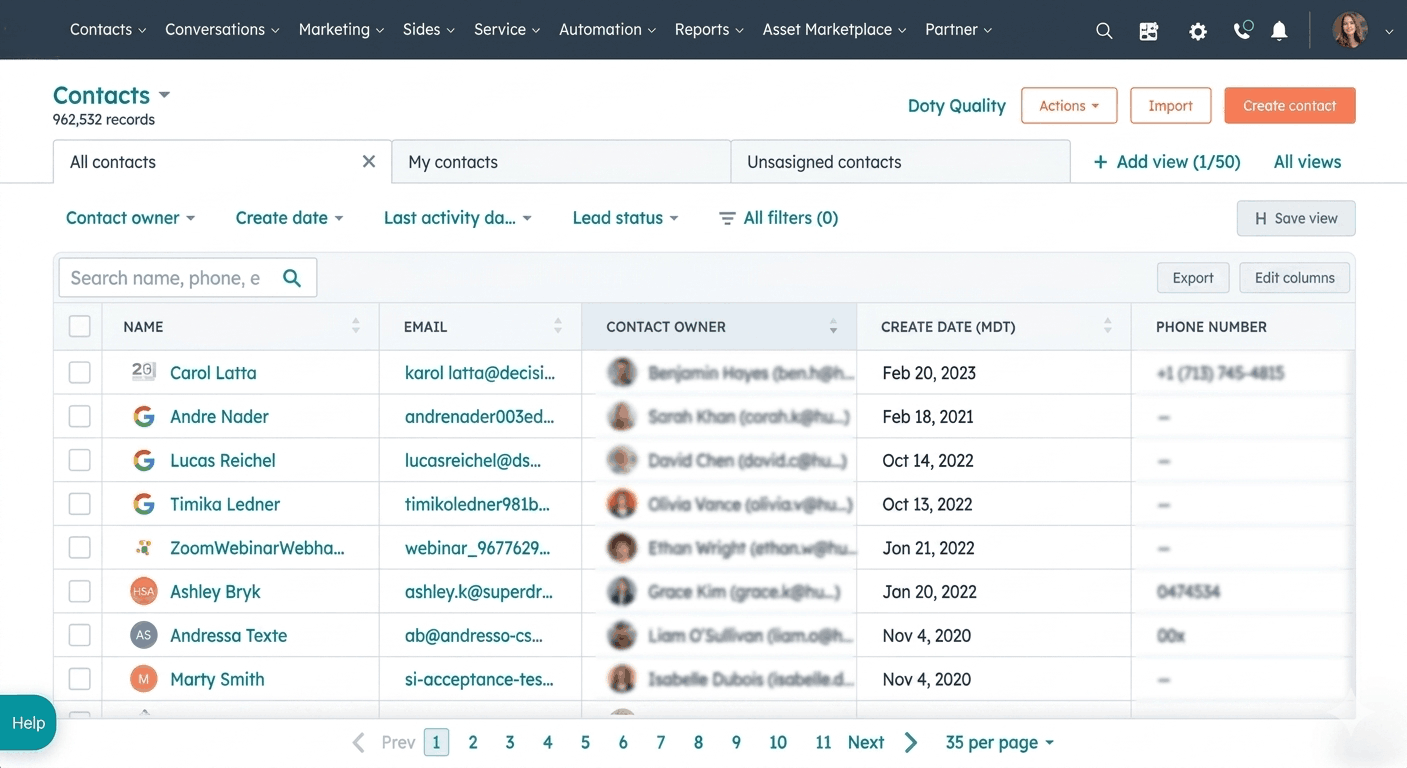Tick the select-all header checkbox
1407x768 pixels.
80,326
